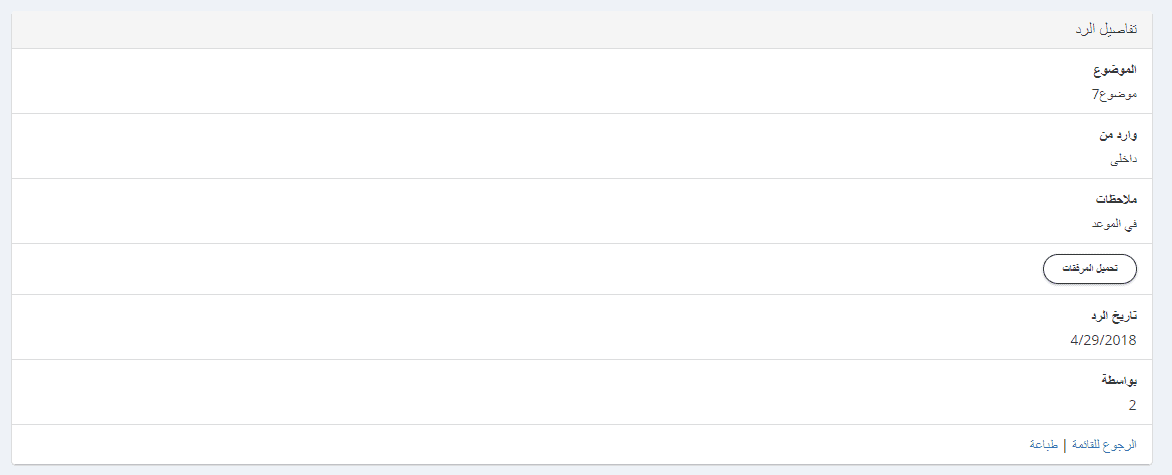Click the بواسطة field label
Image resolution: width=1172 pixels, height=475 pixels.
[1118, 382]
